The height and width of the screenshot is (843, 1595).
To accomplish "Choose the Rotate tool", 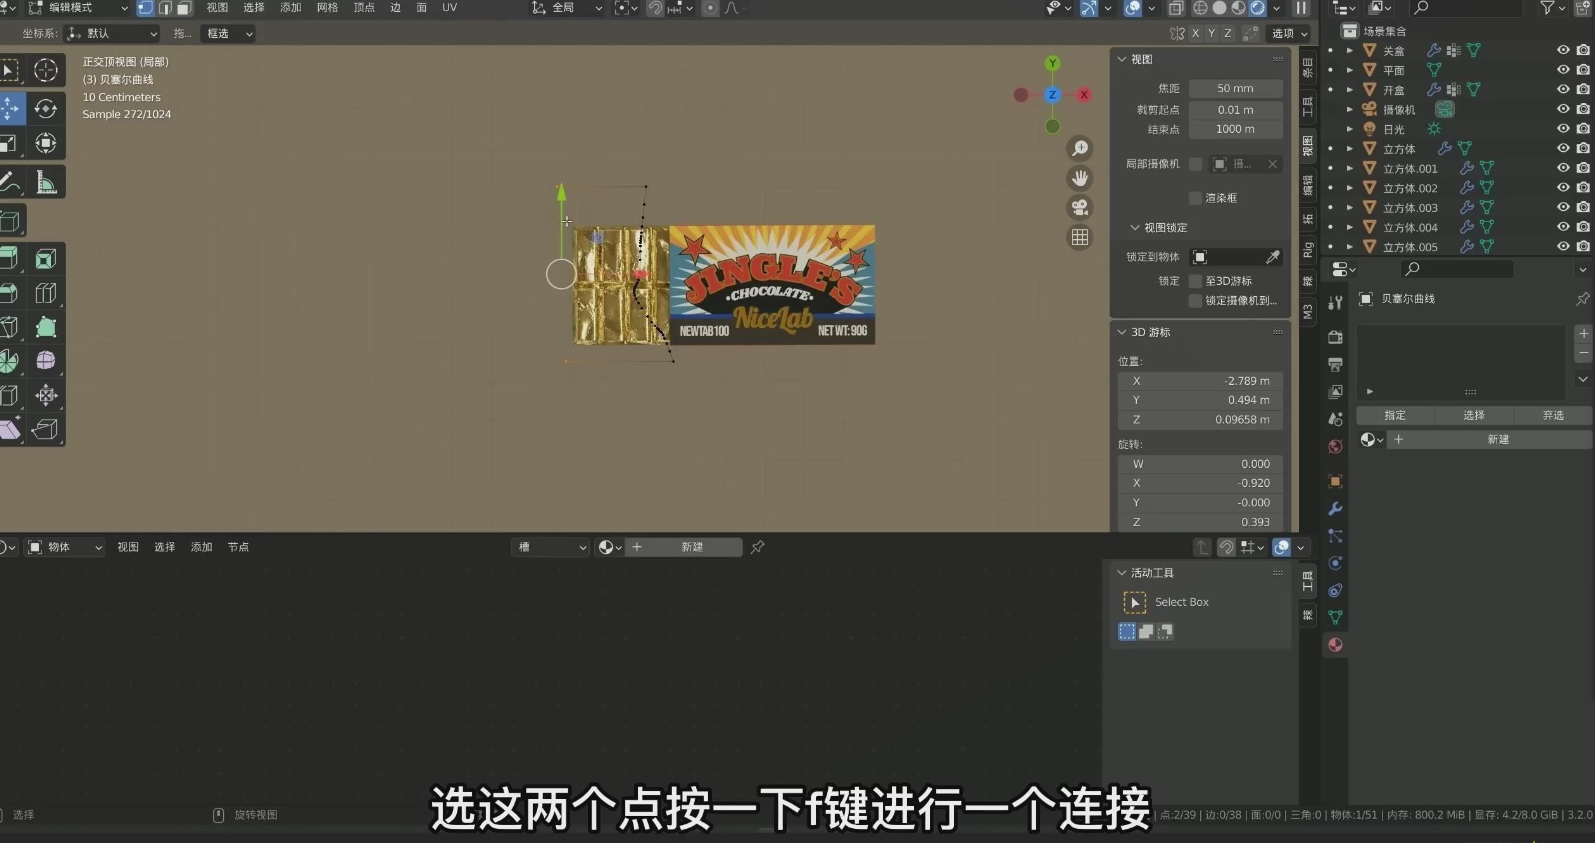I will (x=46, y=108).
